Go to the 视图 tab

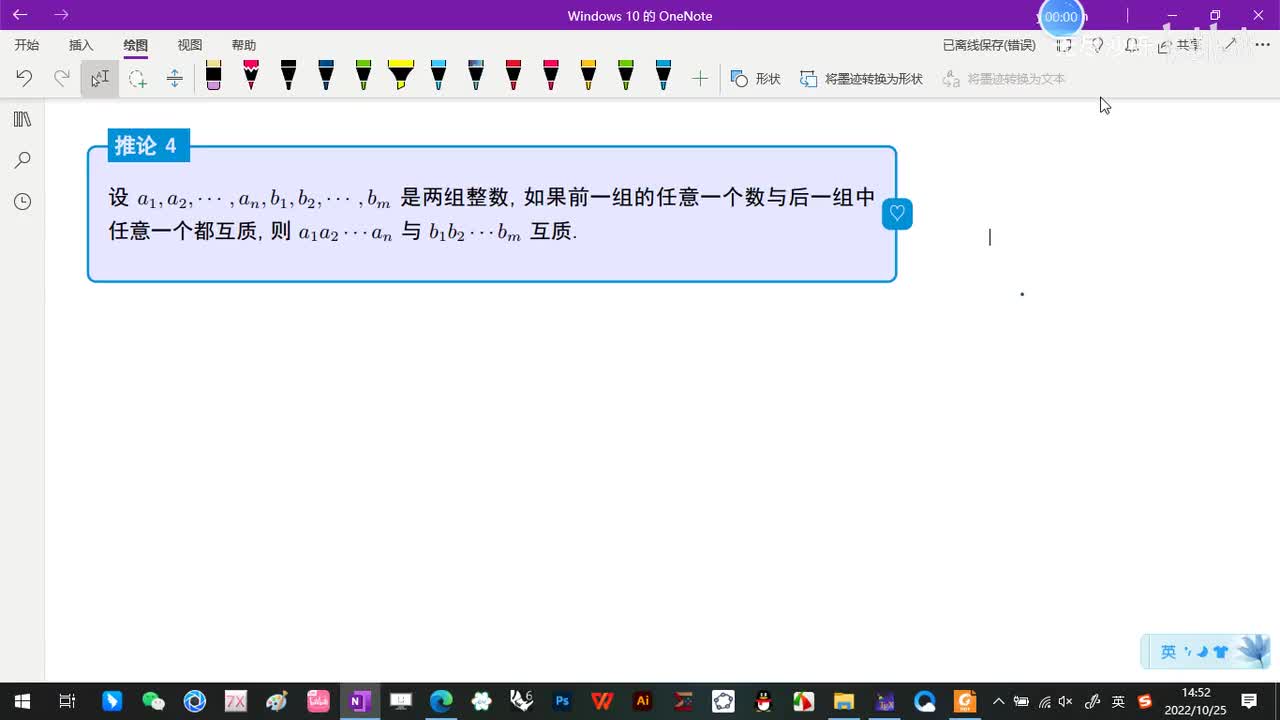point(190,45)
